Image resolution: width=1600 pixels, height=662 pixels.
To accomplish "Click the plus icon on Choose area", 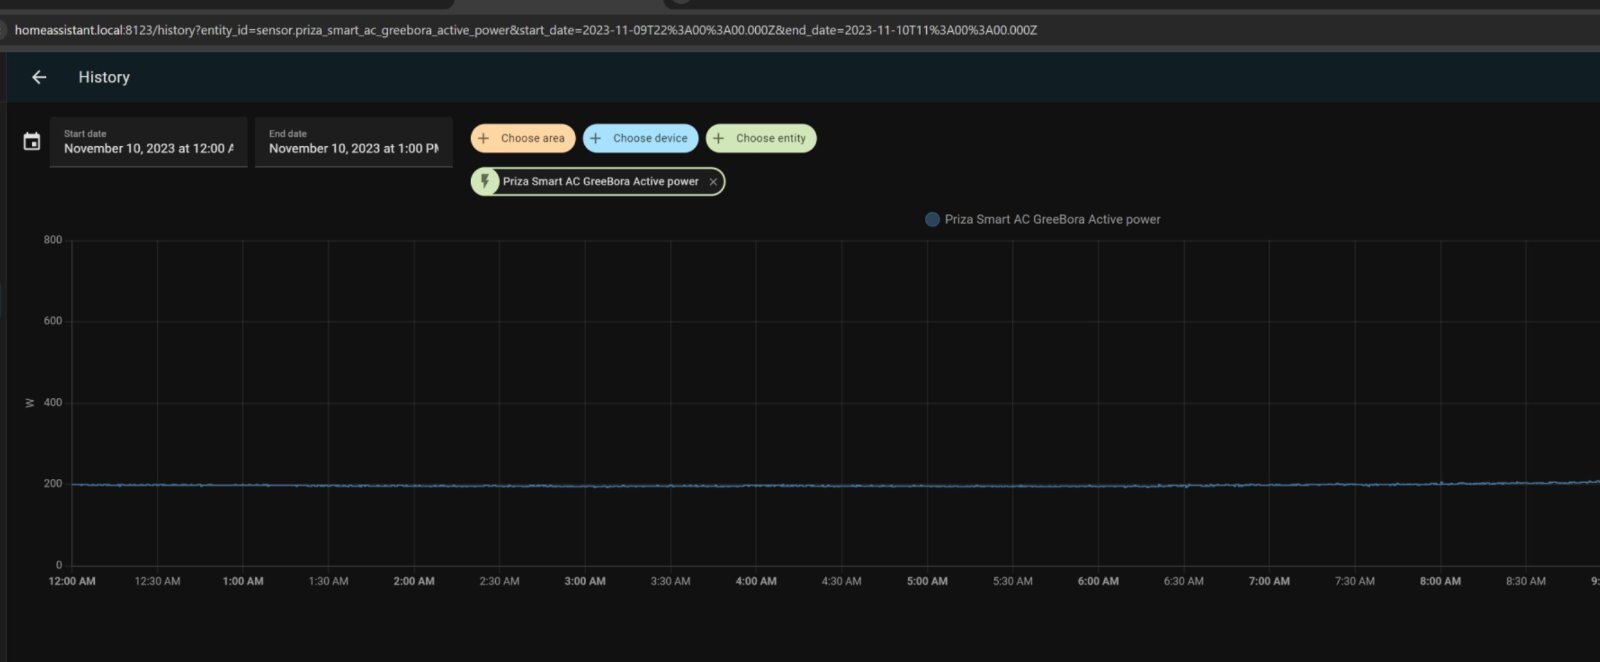I will (484, 138).
